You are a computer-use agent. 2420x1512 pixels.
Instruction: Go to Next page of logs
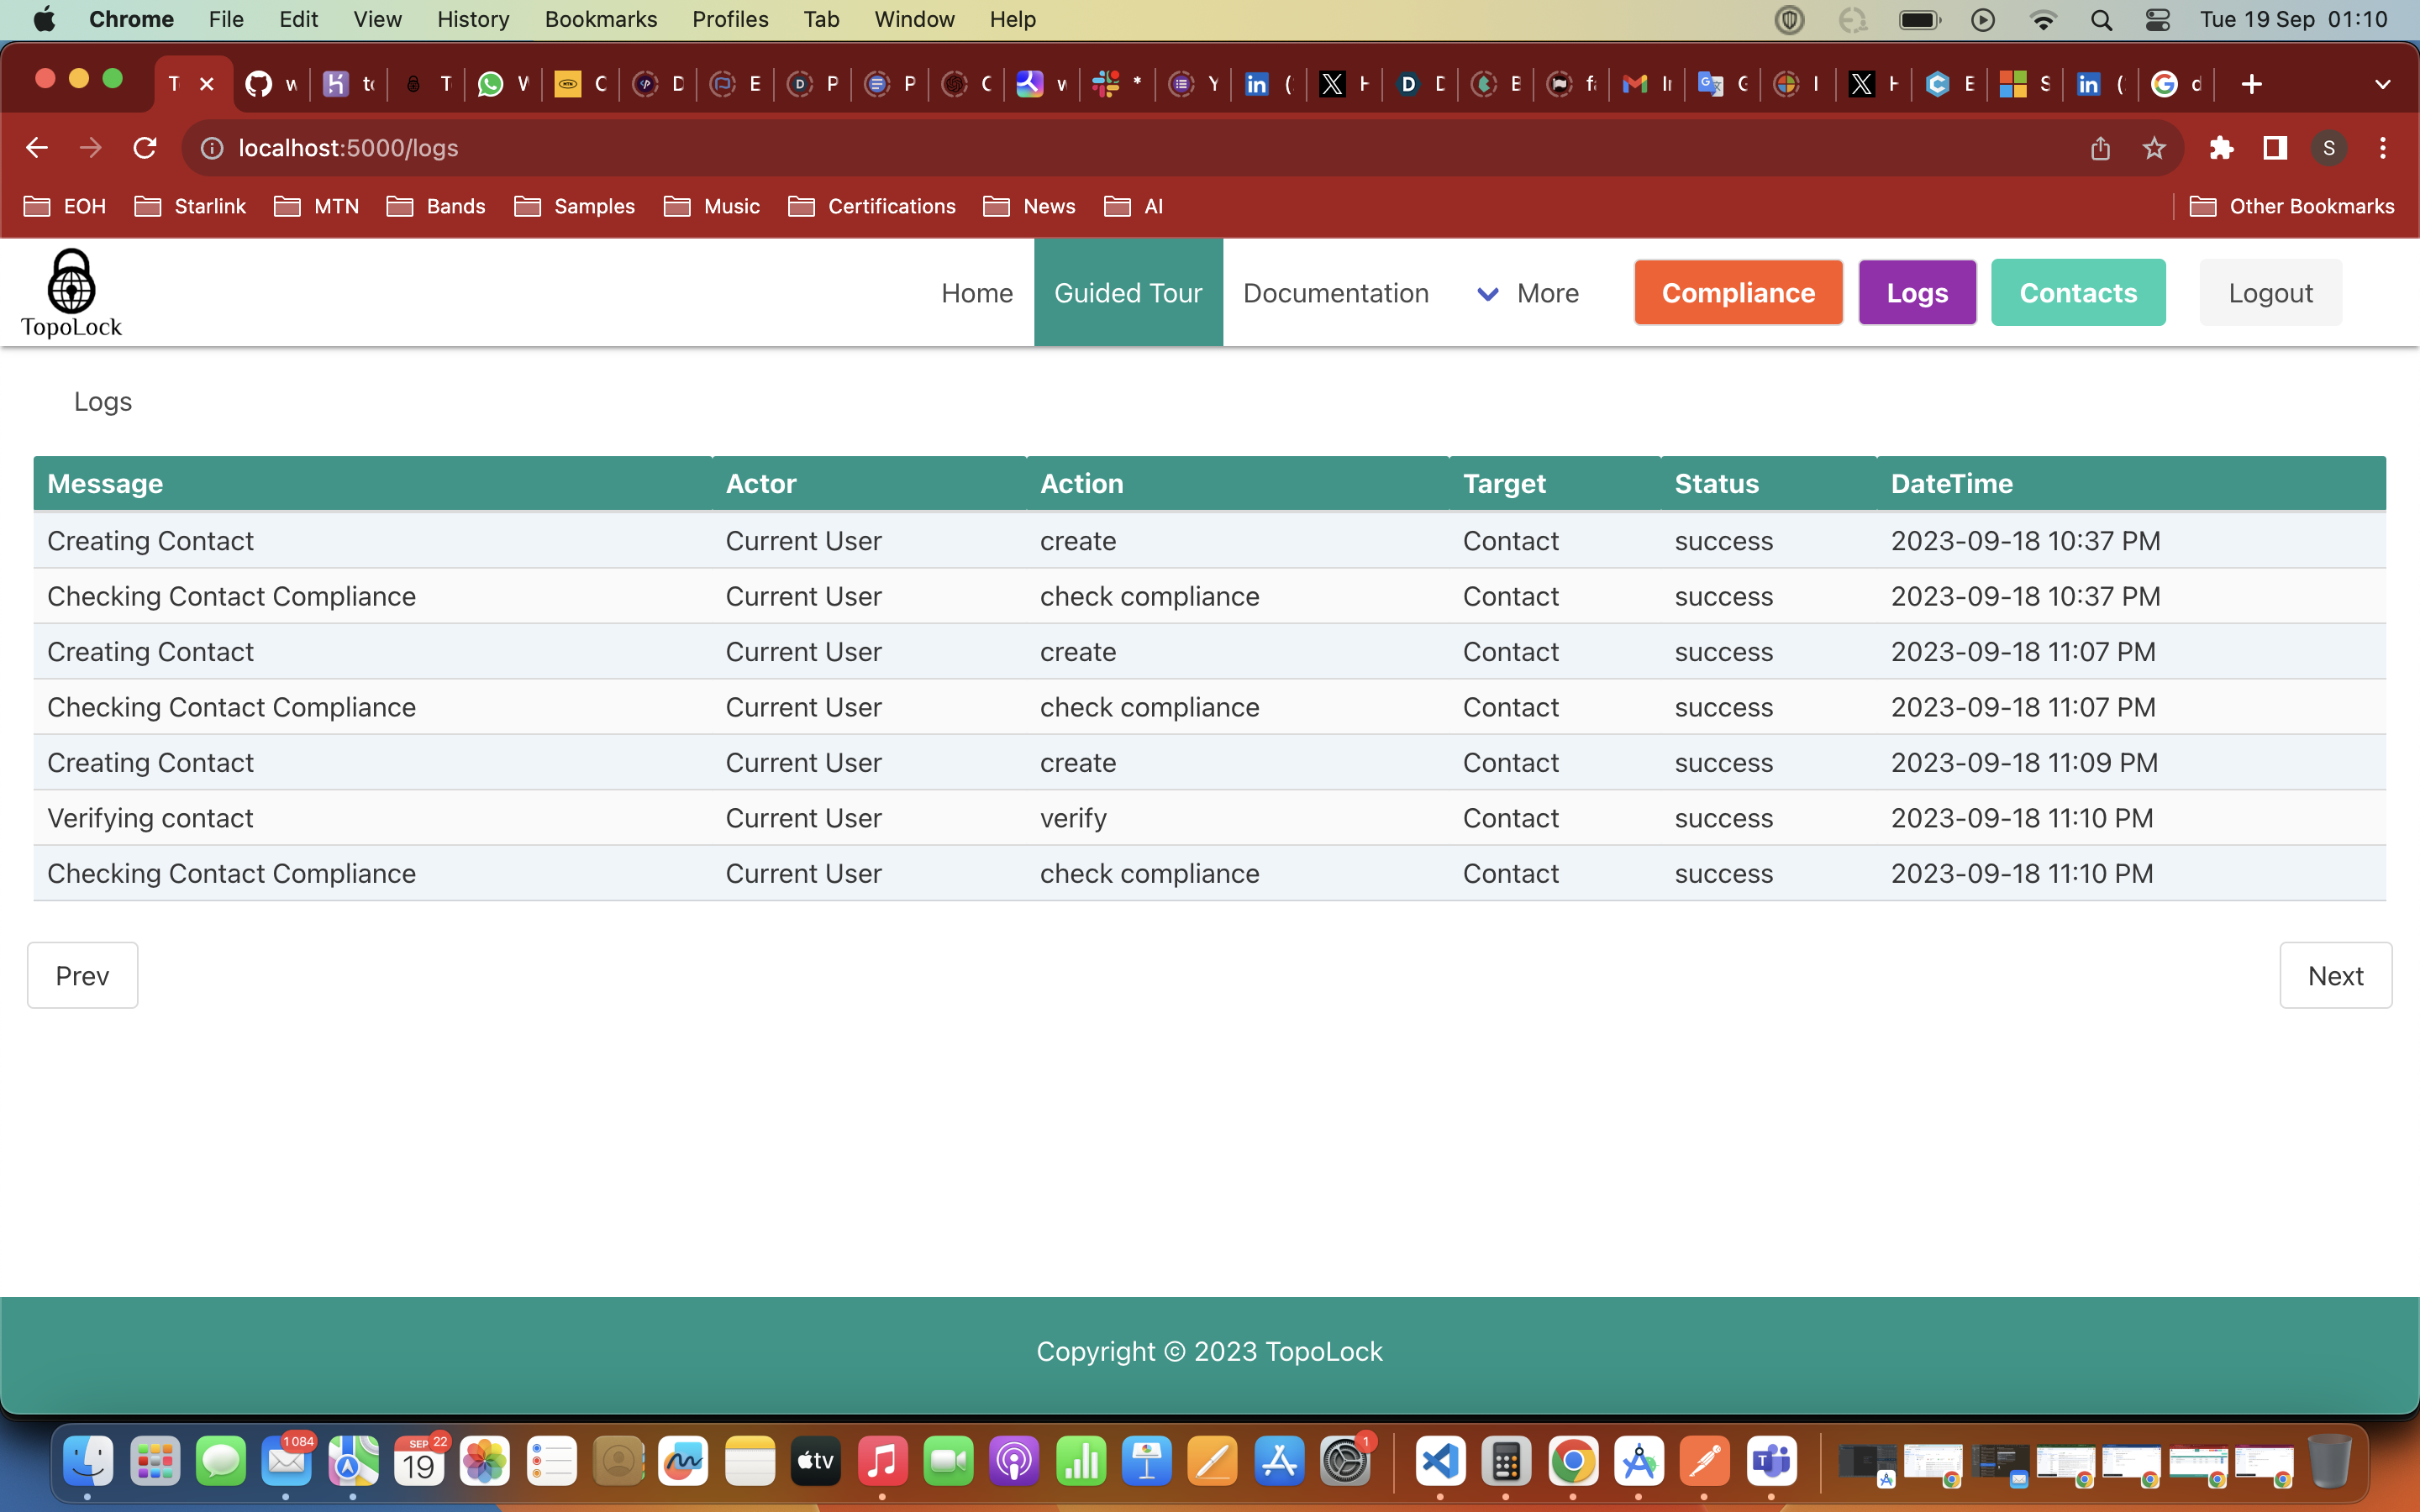(x=2335, y=975)
